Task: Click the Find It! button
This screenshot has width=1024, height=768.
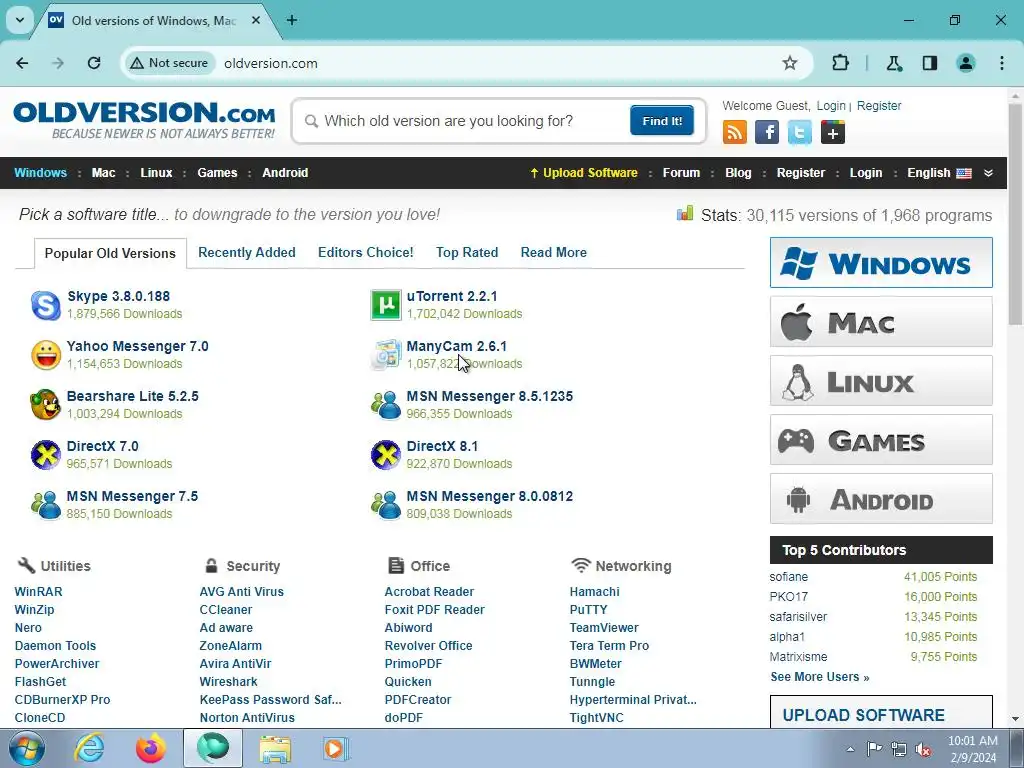Action: [662, 121]
